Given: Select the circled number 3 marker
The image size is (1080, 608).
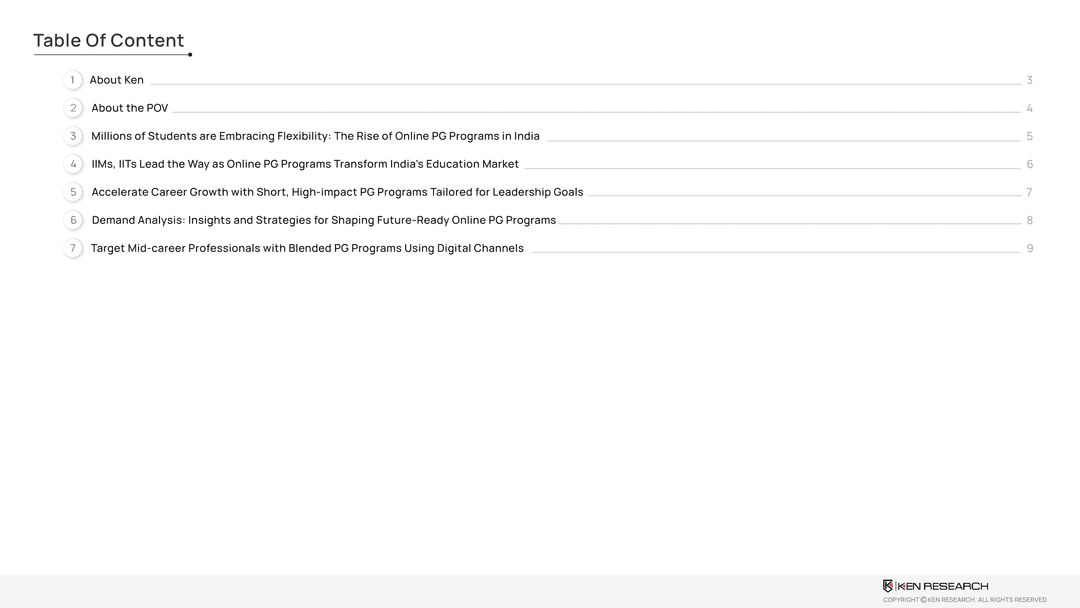Looking at the screenshot, I should (73, 136).
